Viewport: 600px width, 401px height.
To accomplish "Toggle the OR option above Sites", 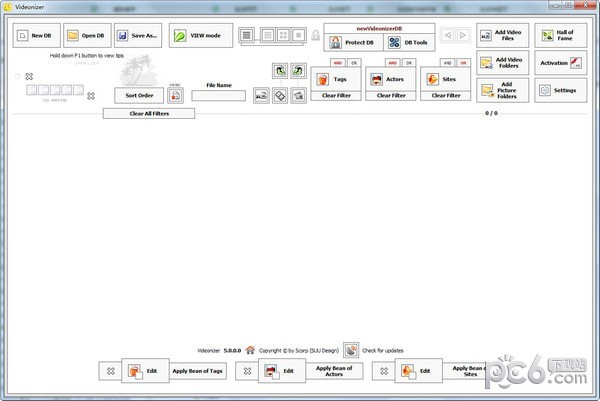I will [x=462, y=62].
